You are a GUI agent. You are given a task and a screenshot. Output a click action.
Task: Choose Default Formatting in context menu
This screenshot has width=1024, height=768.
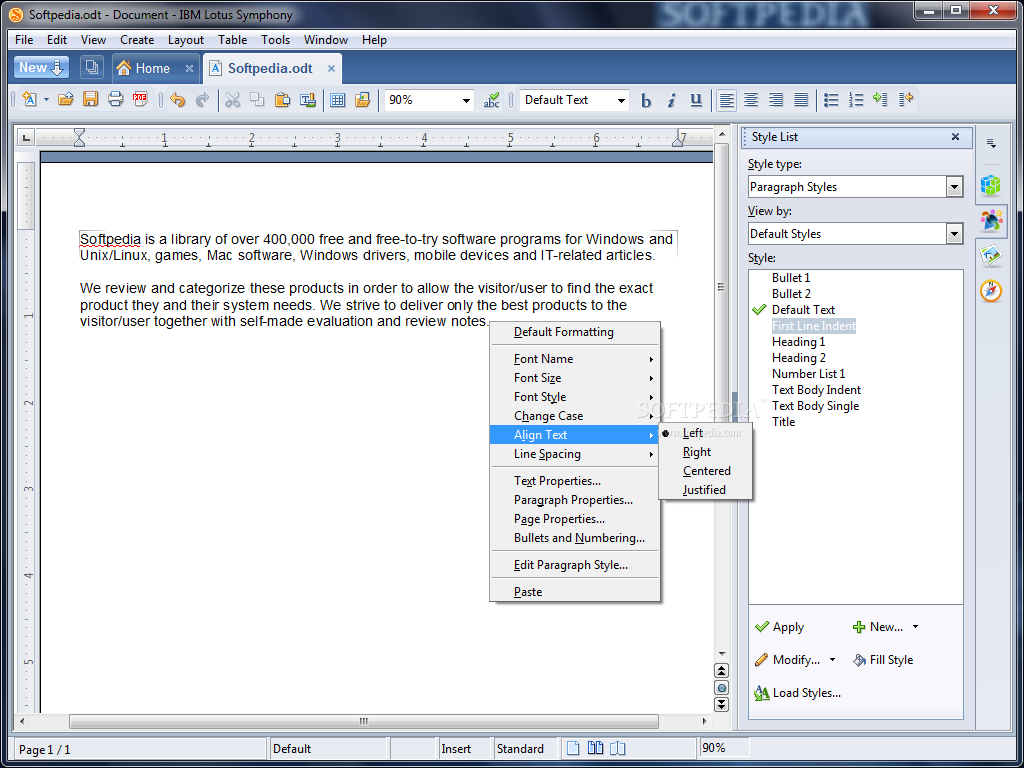coord(564,332)
